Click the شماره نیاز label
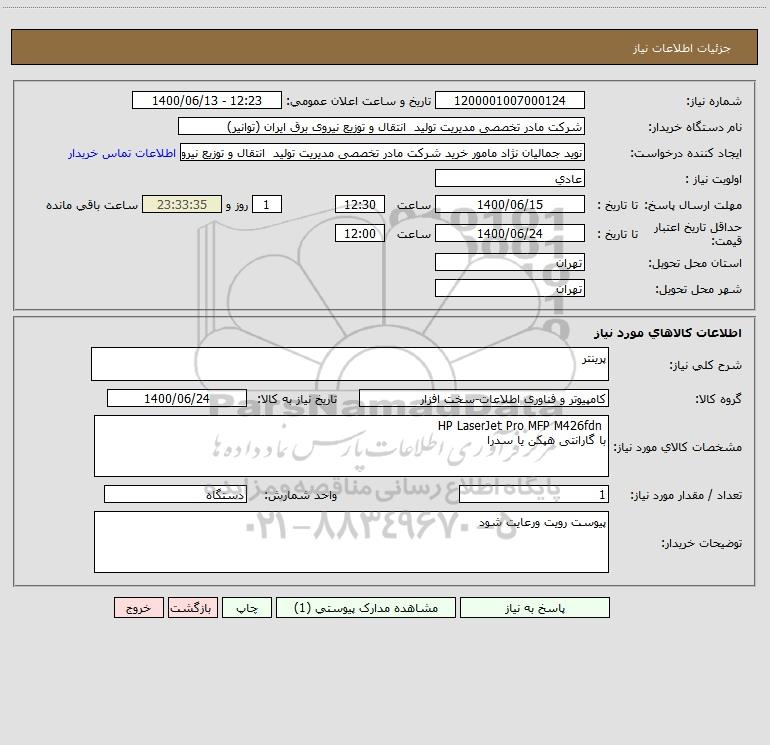This screenshot has height=745, width=770. click(714, 102)
